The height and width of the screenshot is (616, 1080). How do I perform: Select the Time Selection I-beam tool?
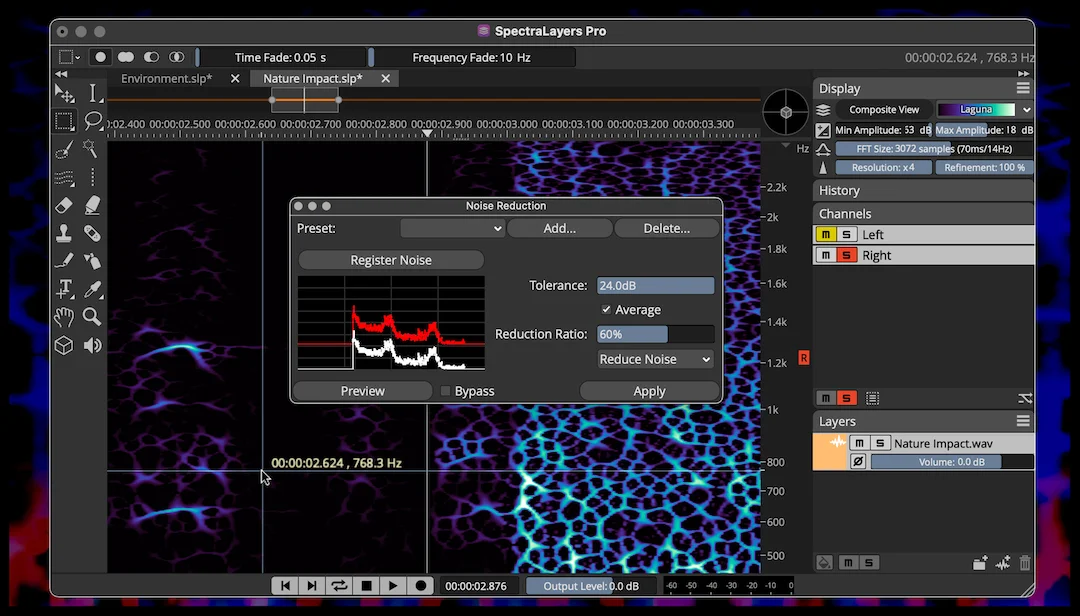click(x=93, y=93)
